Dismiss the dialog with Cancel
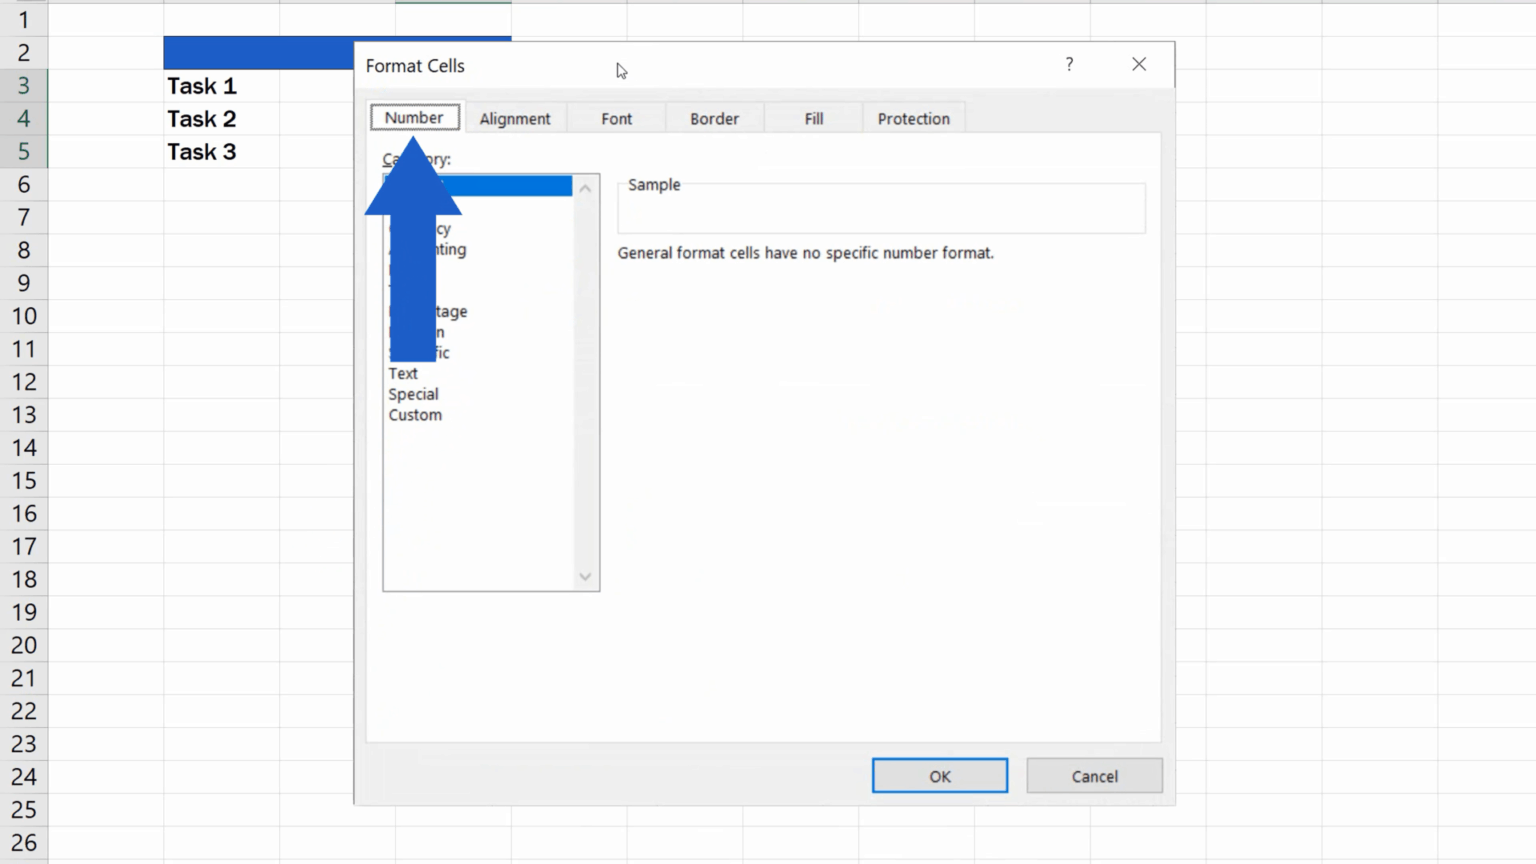The width and height of the screenshot is (1536, 864). [x=1094, y=776]
